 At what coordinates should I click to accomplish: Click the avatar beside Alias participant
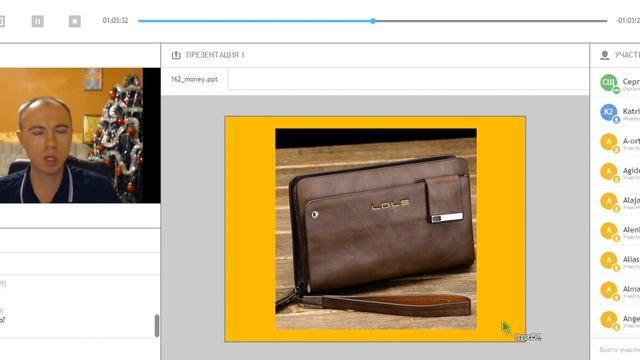coord(609,260)
